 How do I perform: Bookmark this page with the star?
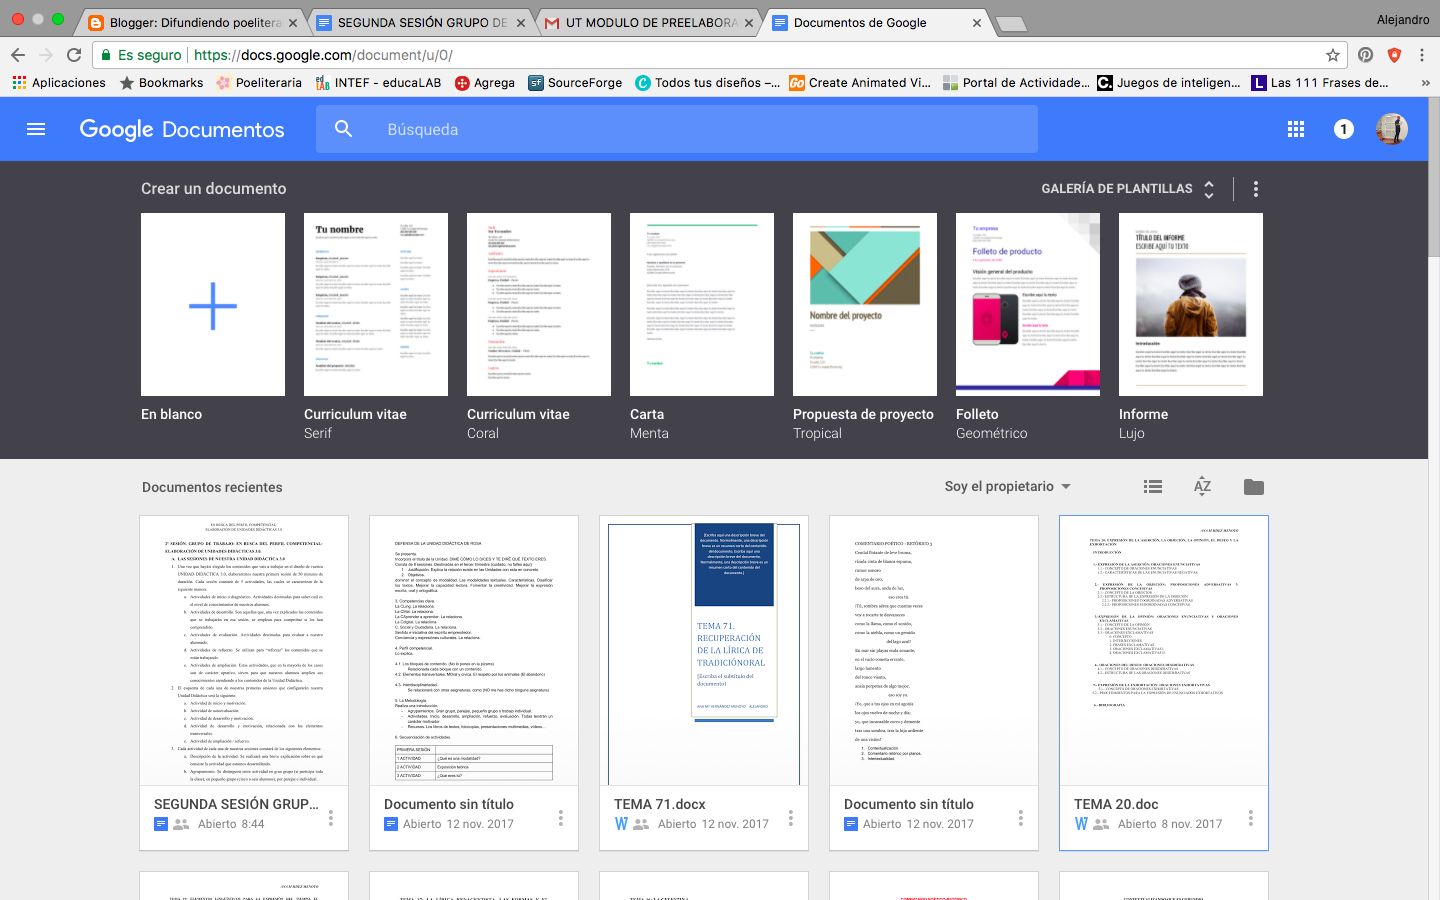[1333, 55]
